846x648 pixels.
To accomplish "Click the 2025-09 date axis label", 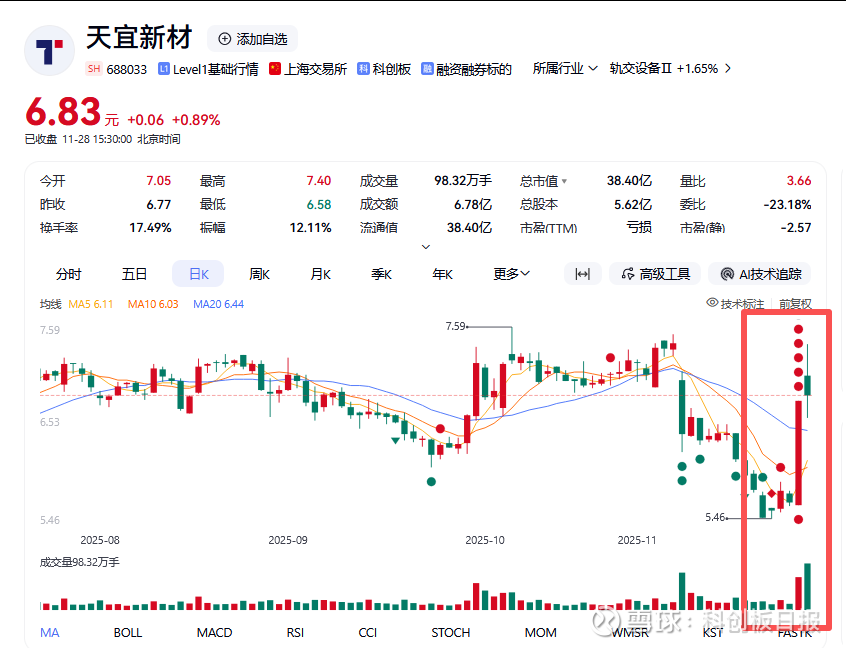I will pyautogui.click(x=288, y=540).
